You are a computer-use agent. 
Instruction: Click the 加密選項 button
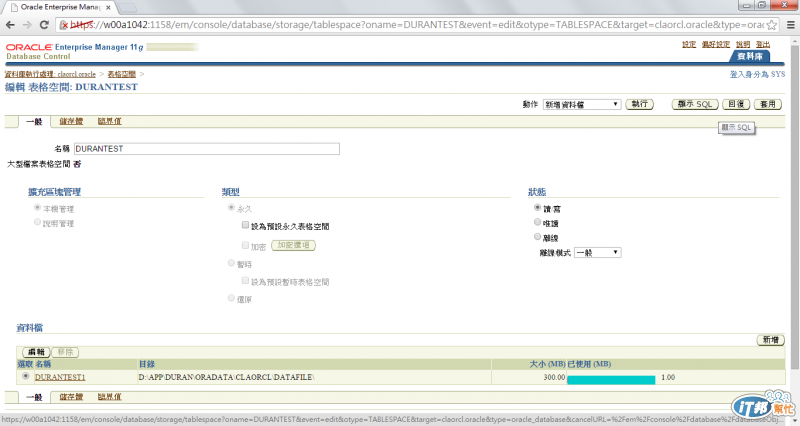[293, 245]
